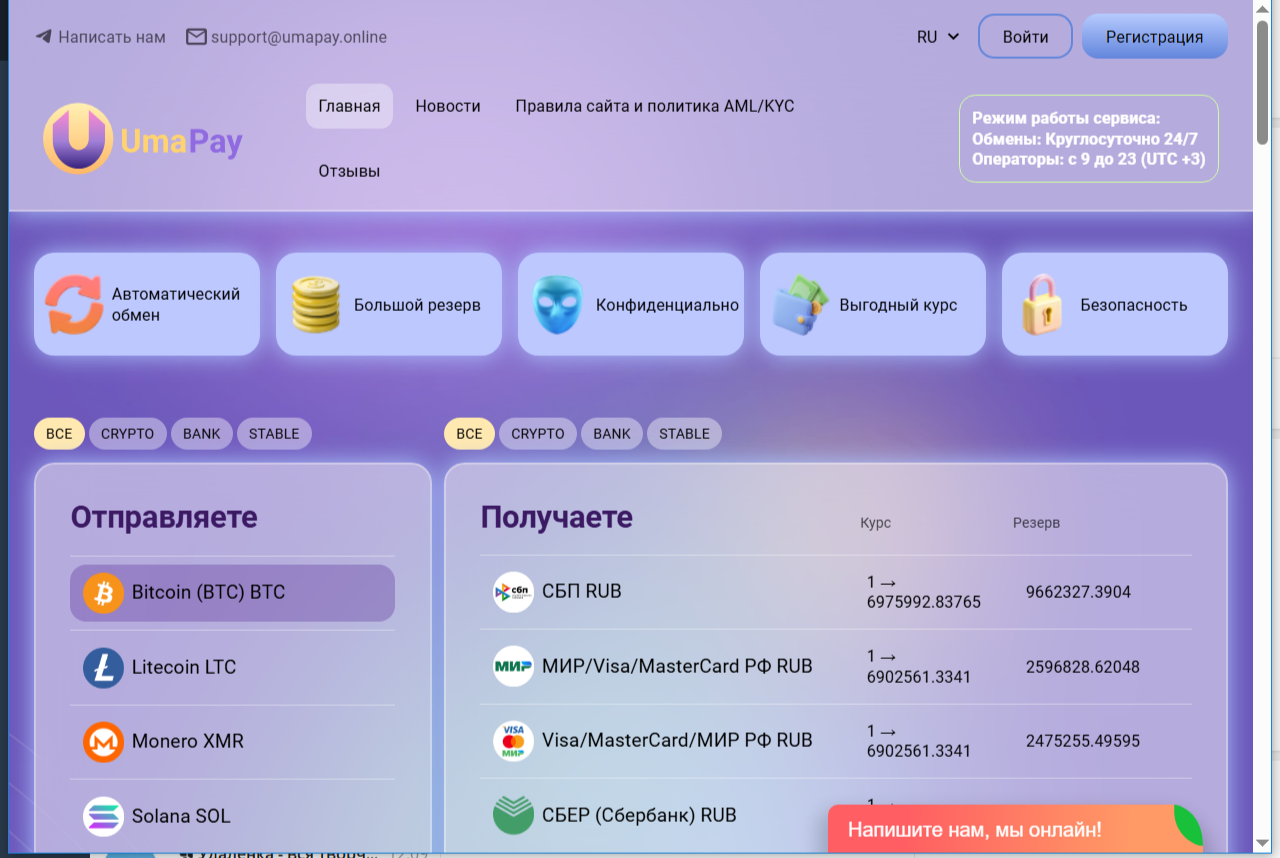
Task: Open the Отзывы menu item
Action: pos(349,171)
